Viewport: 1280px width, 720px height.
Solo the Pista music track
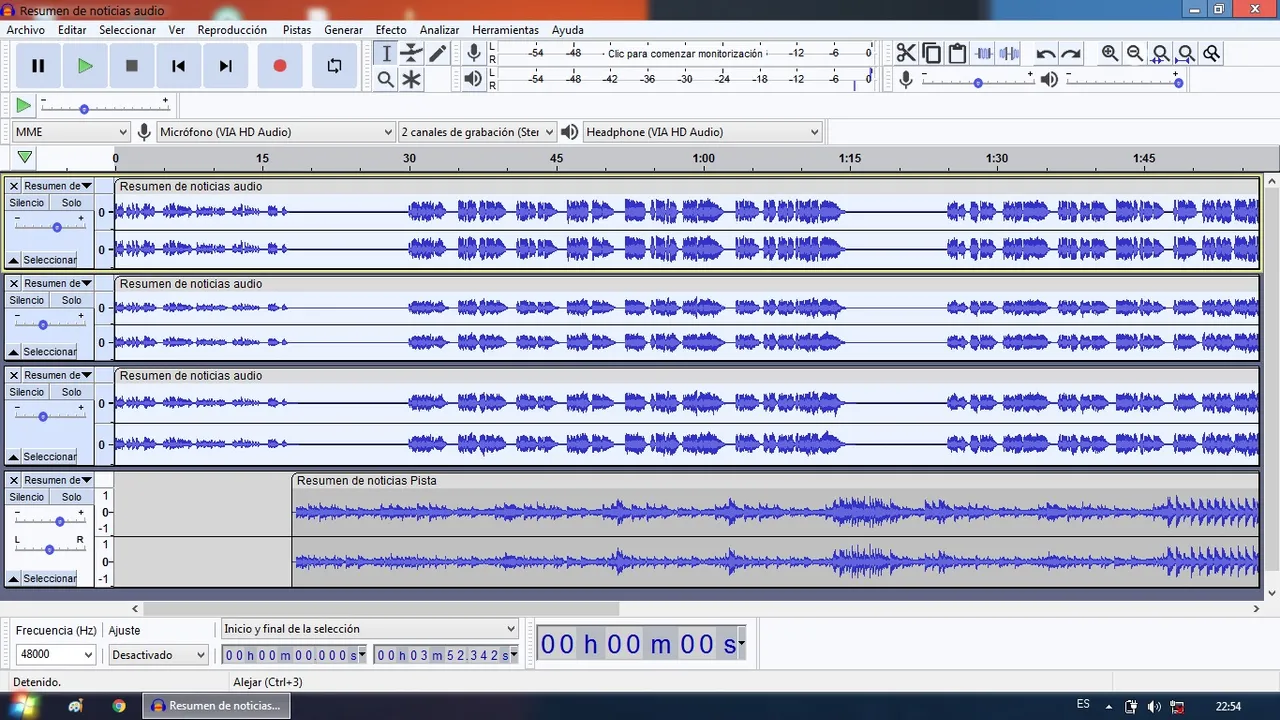click(x=71, y=497)
